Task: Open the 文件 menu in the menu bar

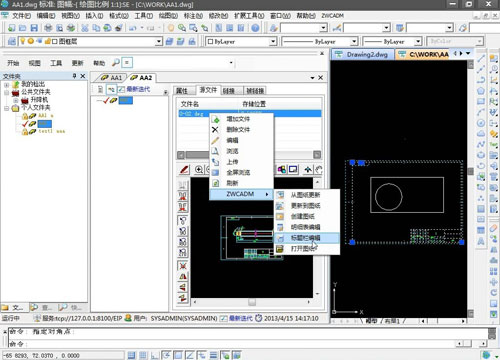Action: 21,16
